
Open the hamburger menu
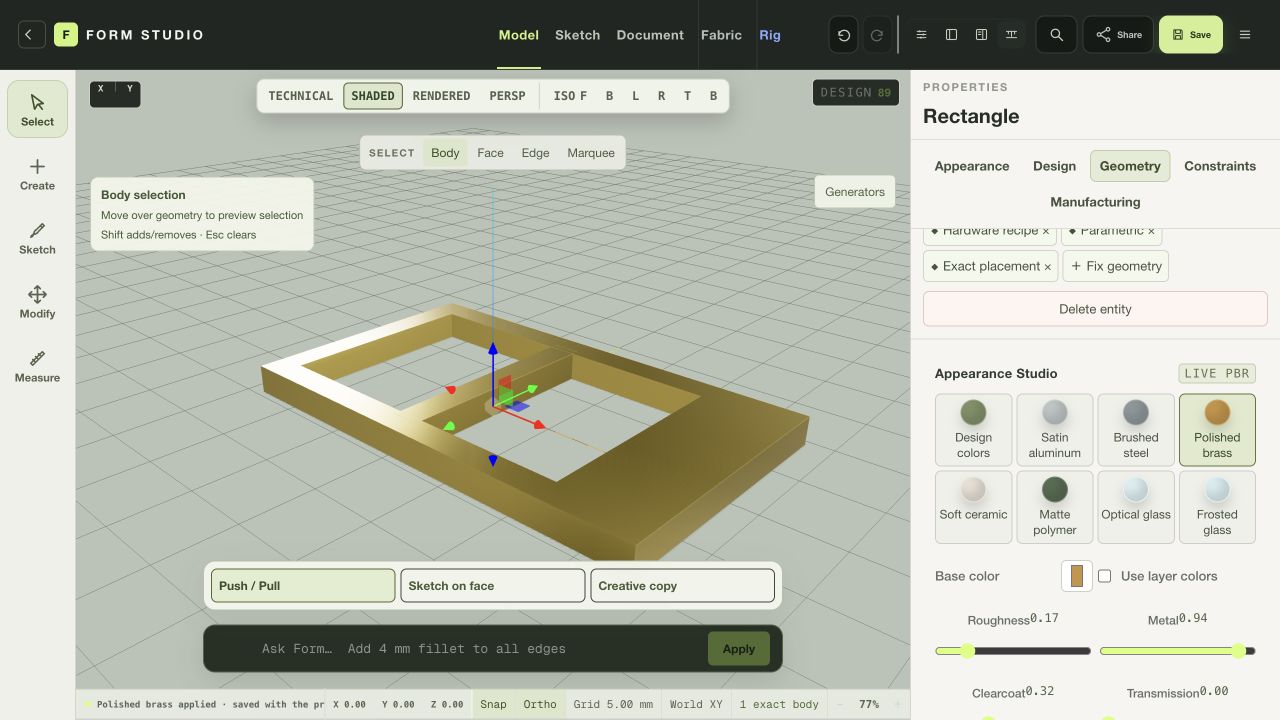coord(1245,35)
